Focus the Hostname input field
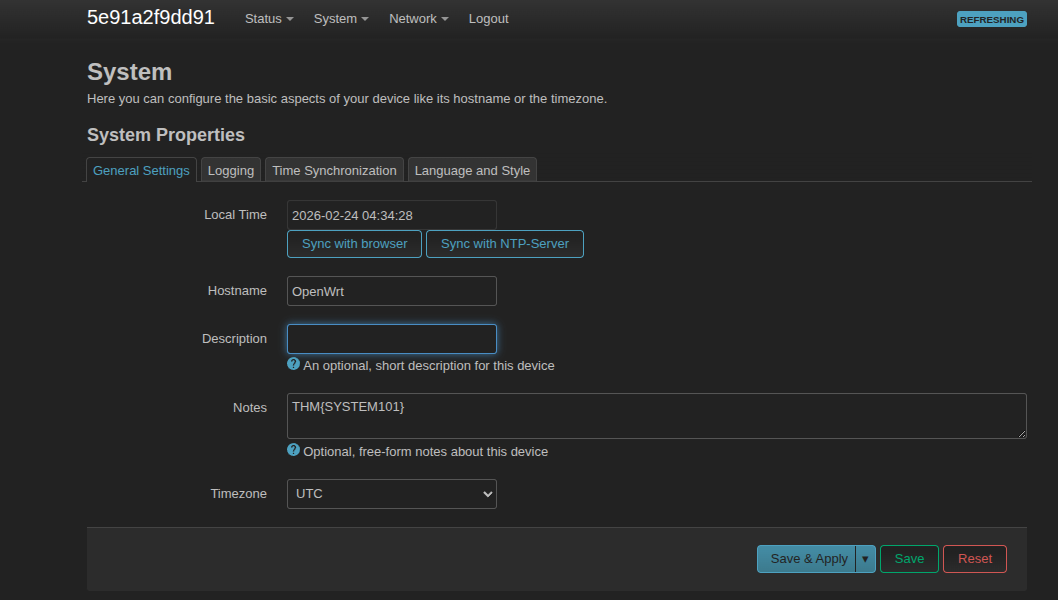The height and width of the screenshot is (600, 1058). (x=391, y=291)
